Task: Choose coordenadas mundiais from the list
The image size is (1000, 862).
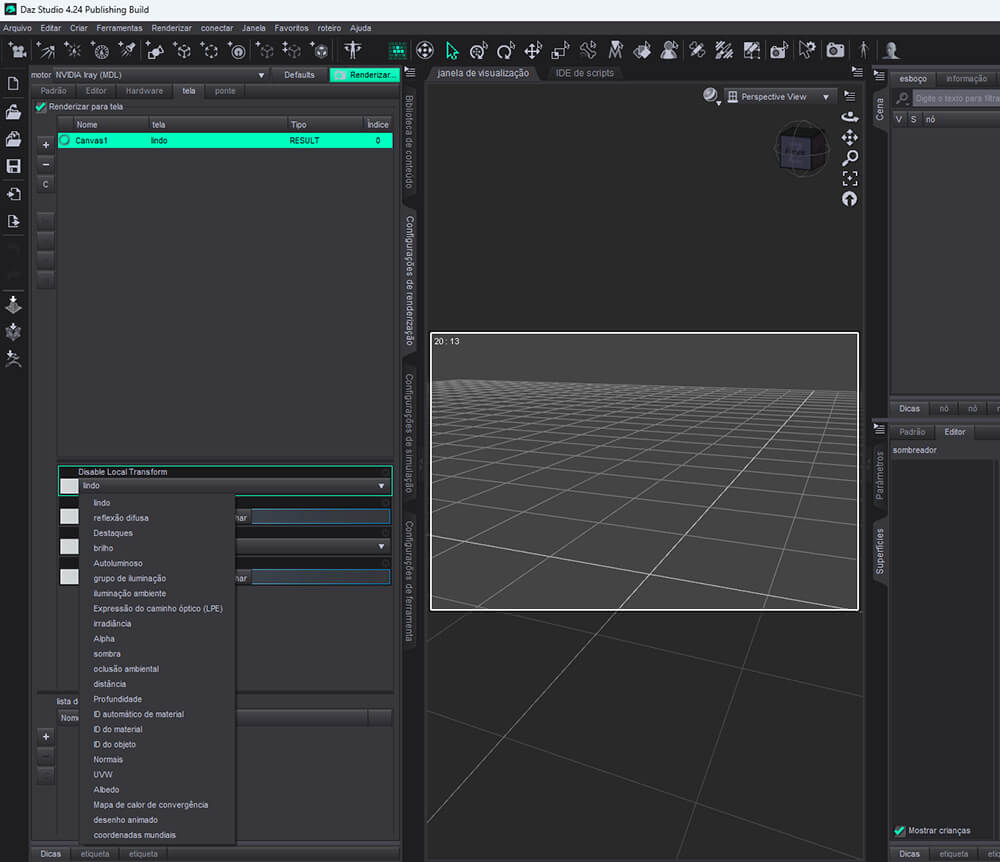Action: (134, 835)
